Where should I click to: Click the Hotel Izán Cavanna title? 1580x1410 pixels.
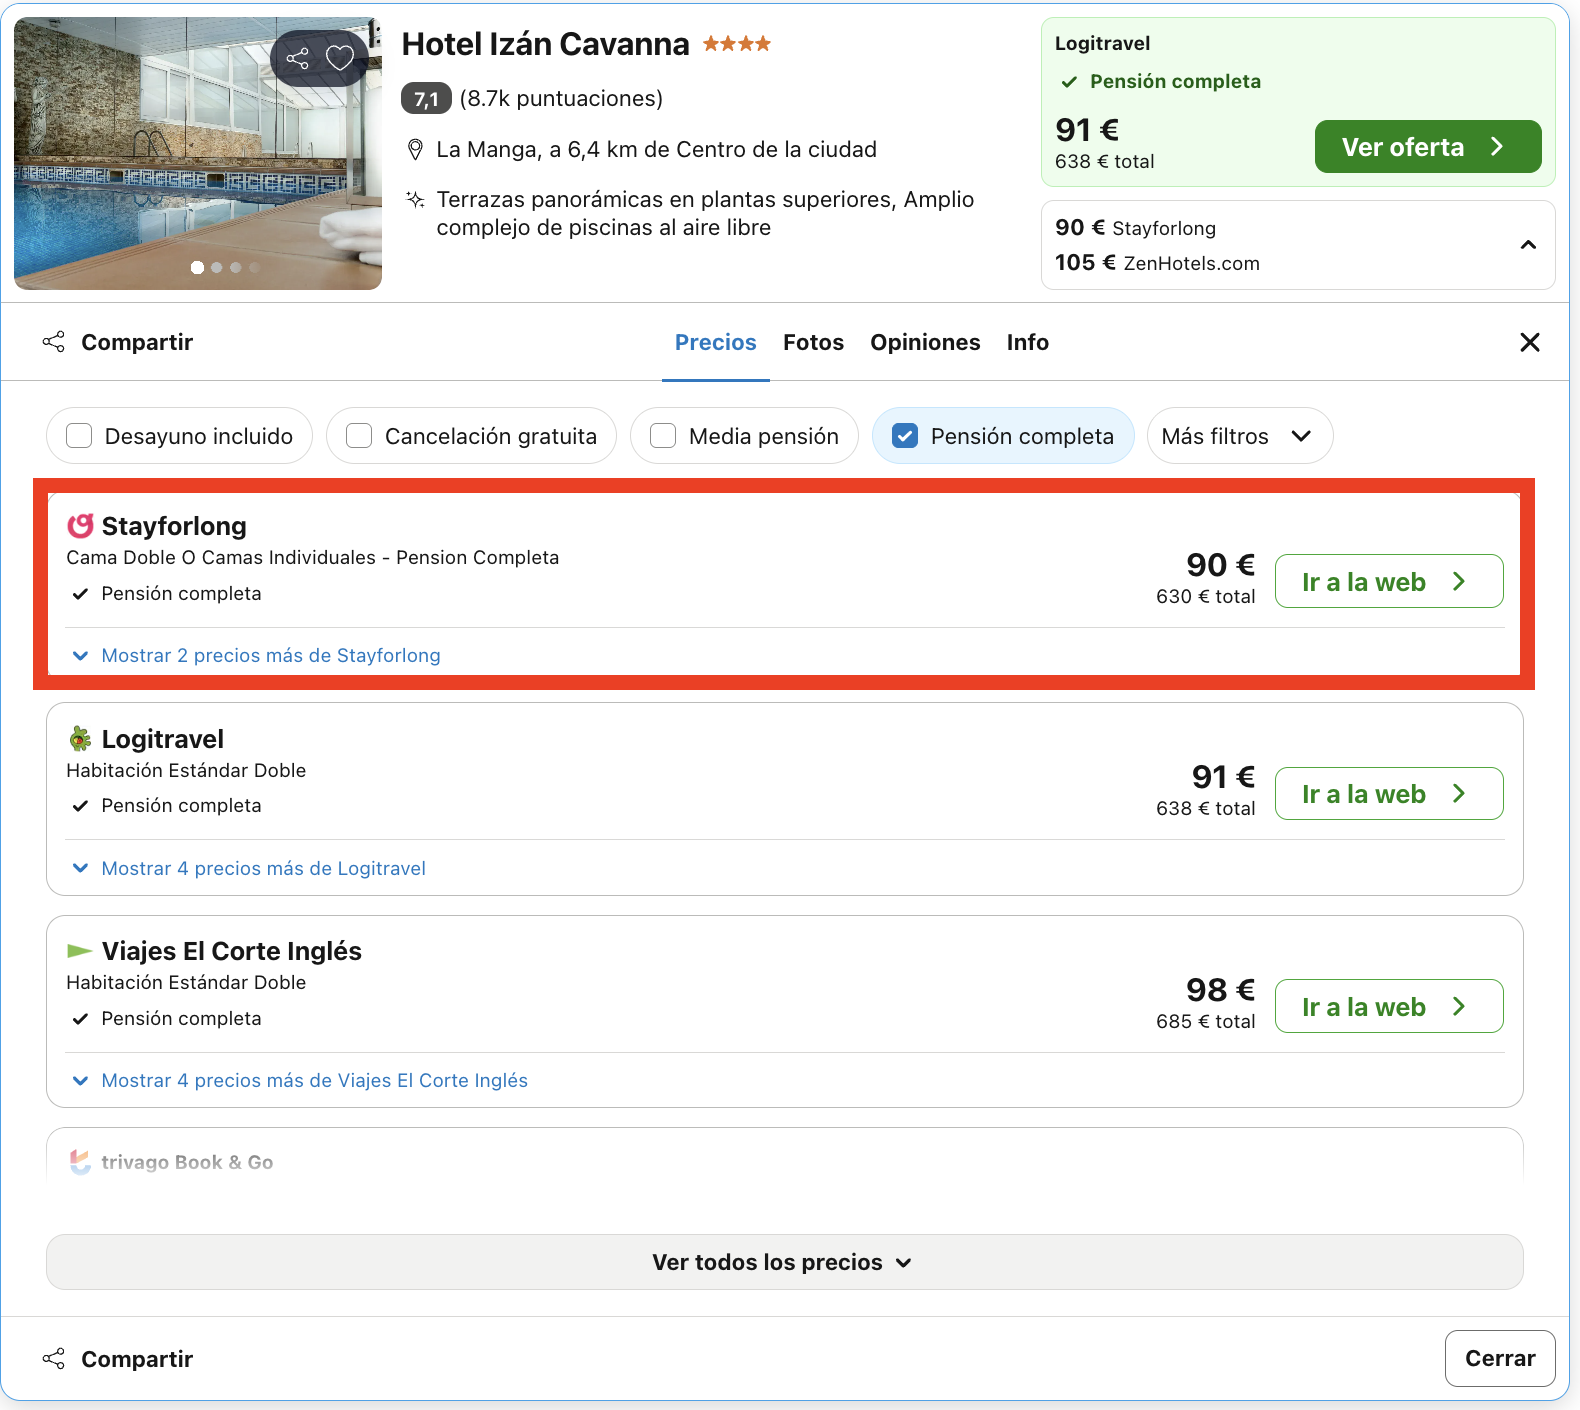(x=545, y=44)
